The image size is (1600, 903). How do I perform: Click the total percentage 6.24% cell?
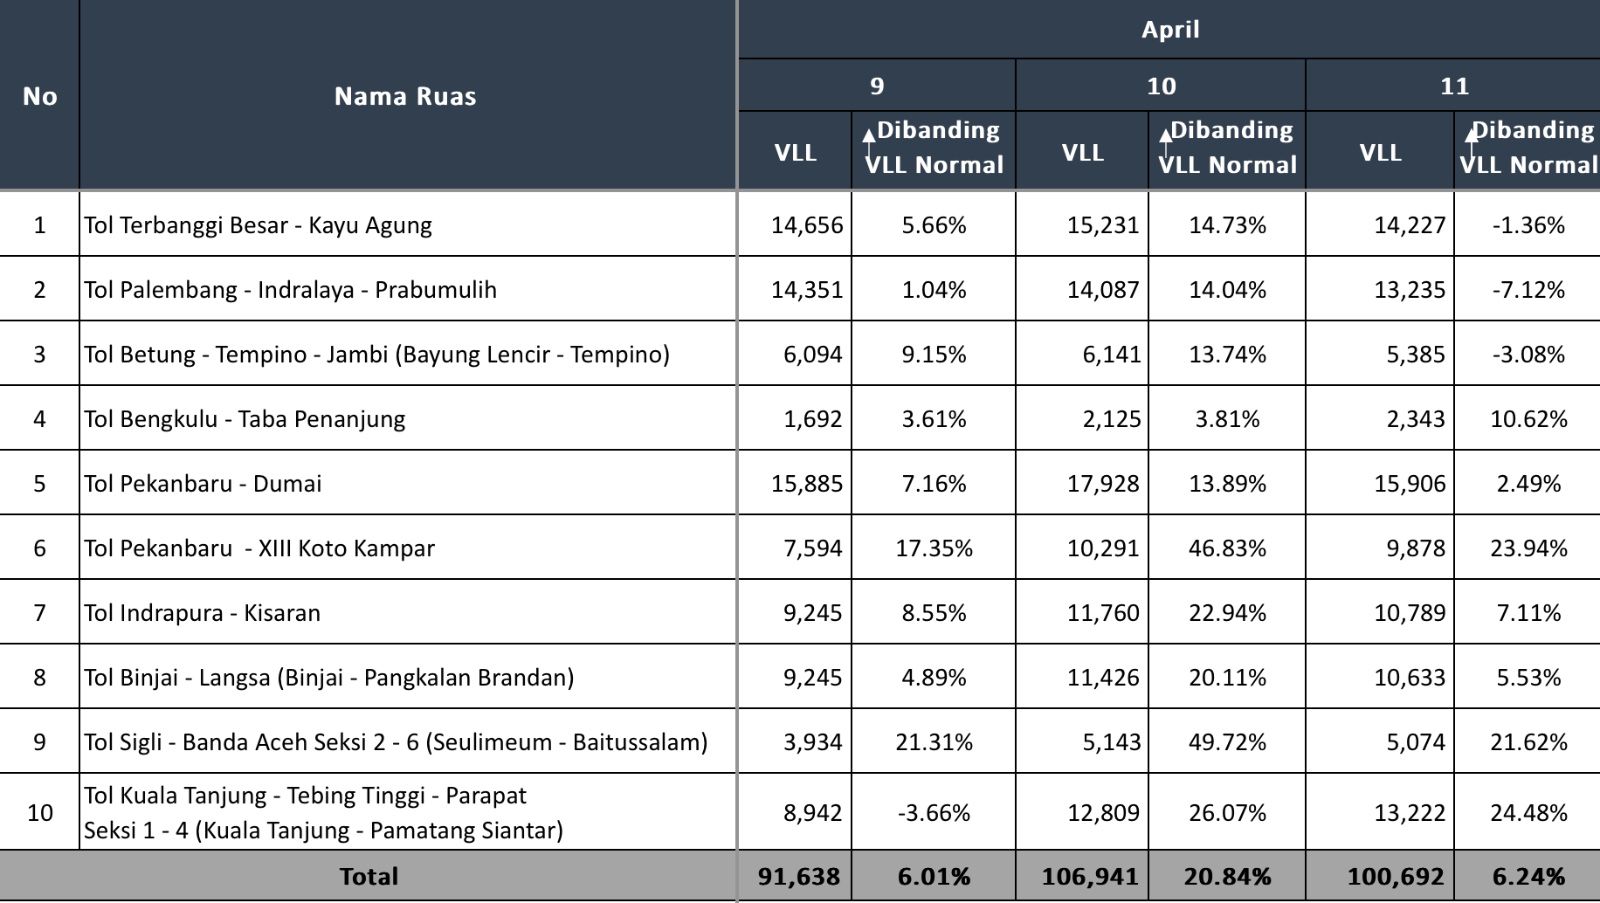[x=1528, y=877]
